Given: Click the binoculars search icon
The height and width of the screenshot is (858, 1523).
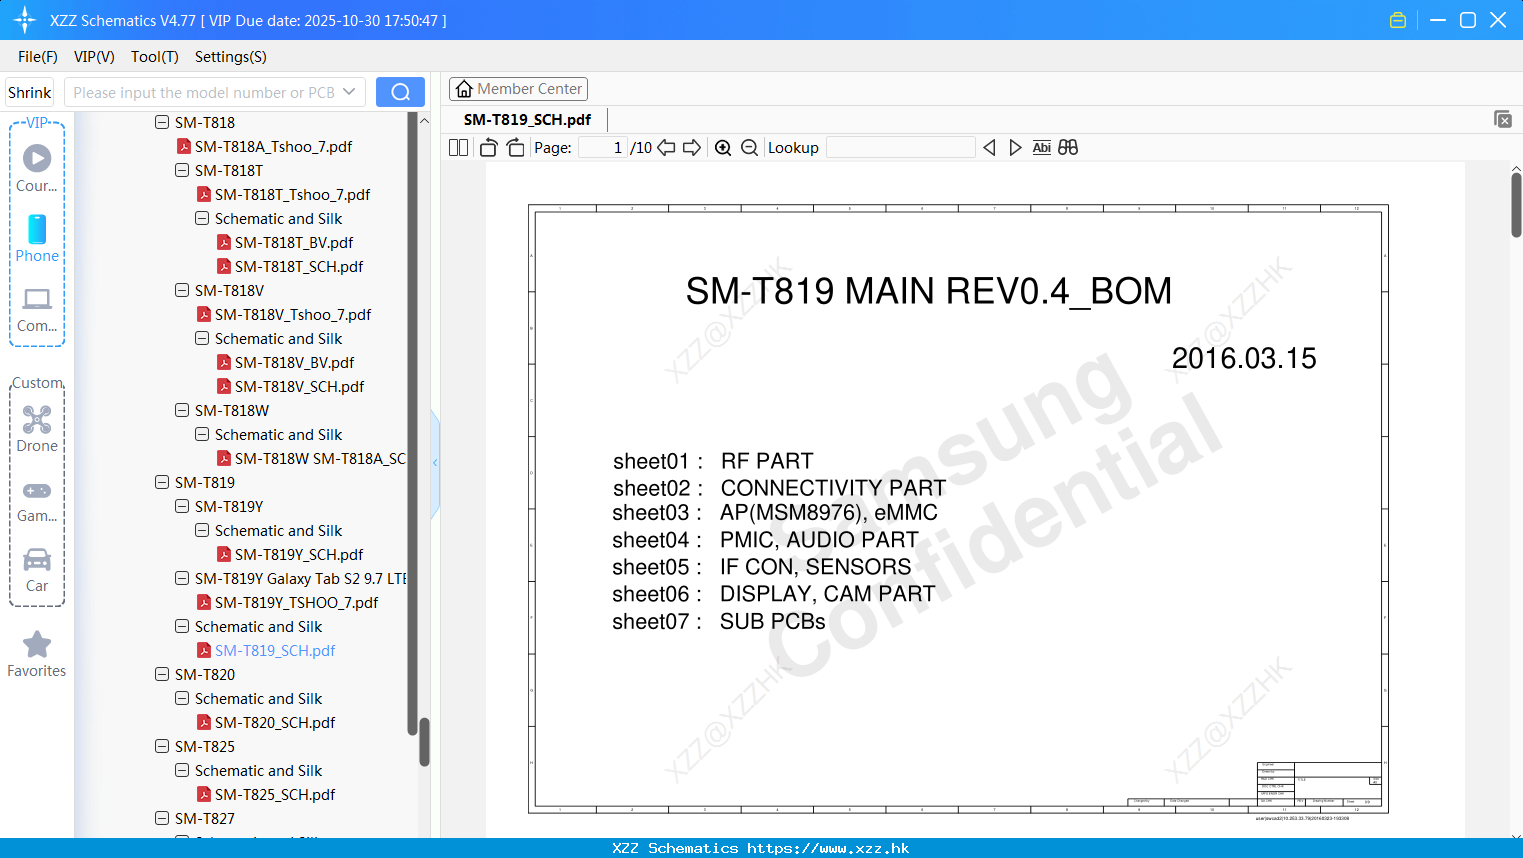Looking at the screenshot, I should pyautogui.click(x=1068, y=147).
